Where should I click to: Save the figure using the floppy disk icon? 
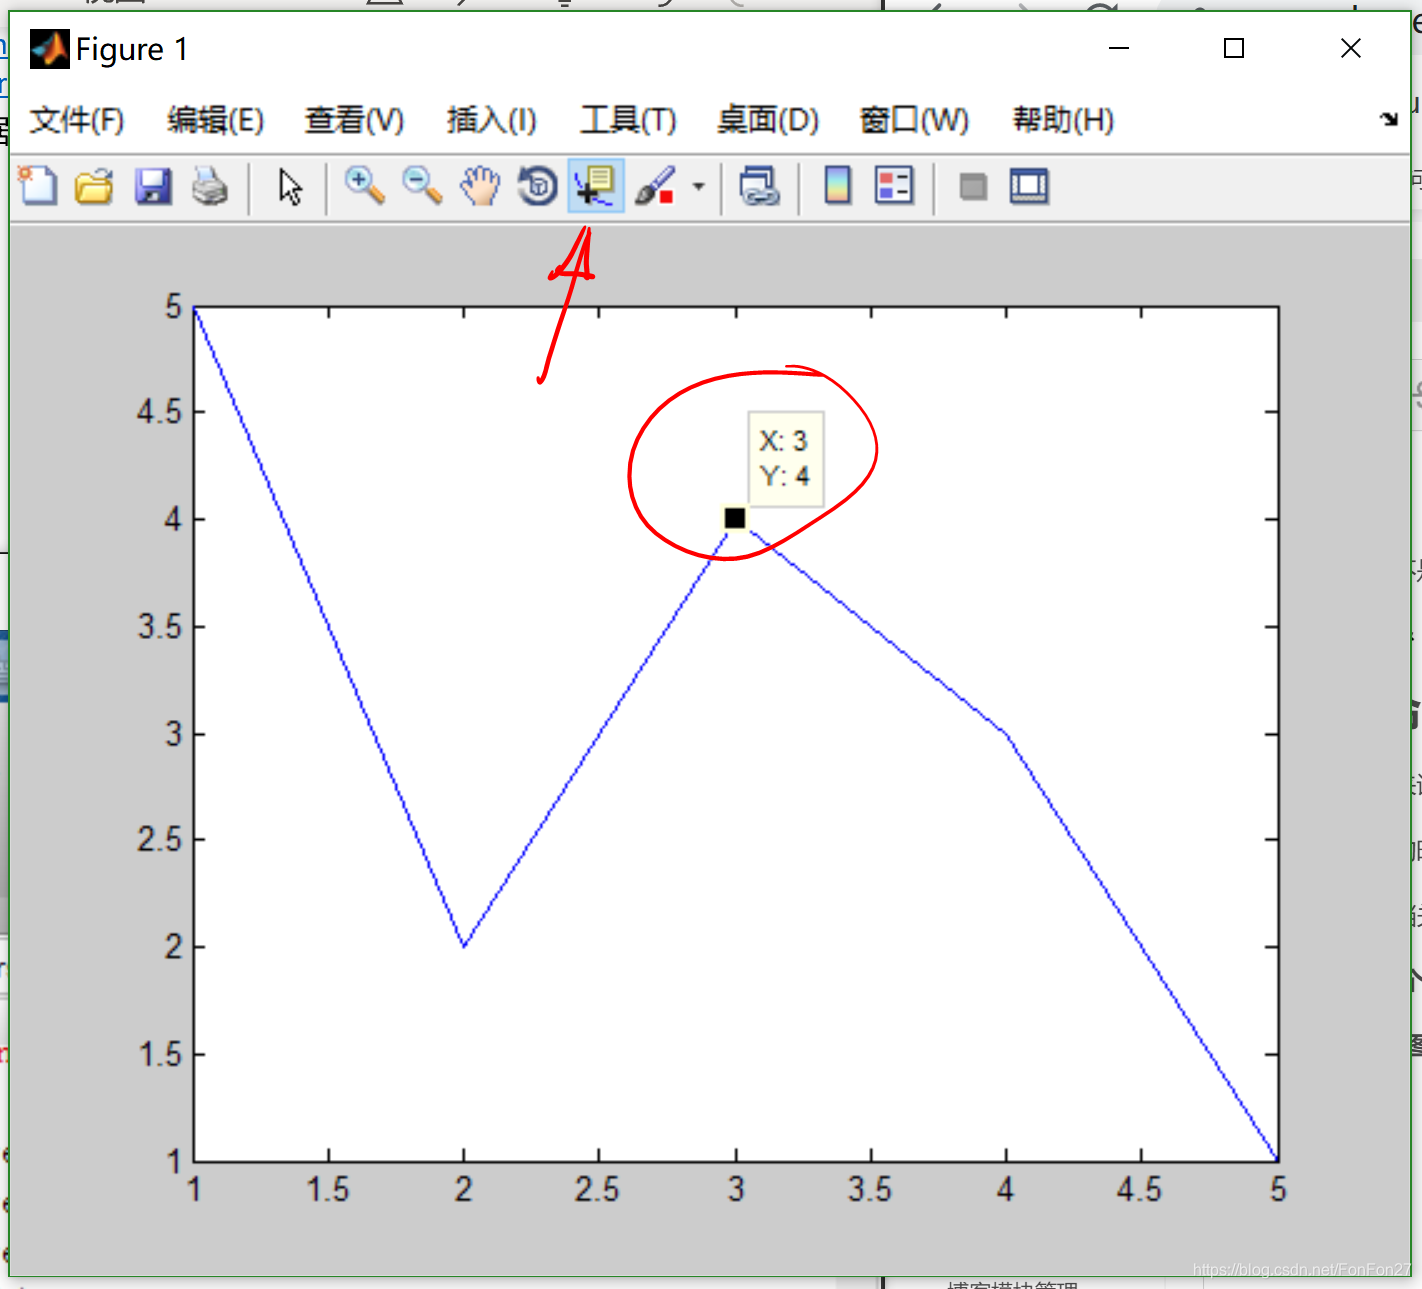[153, 186]
